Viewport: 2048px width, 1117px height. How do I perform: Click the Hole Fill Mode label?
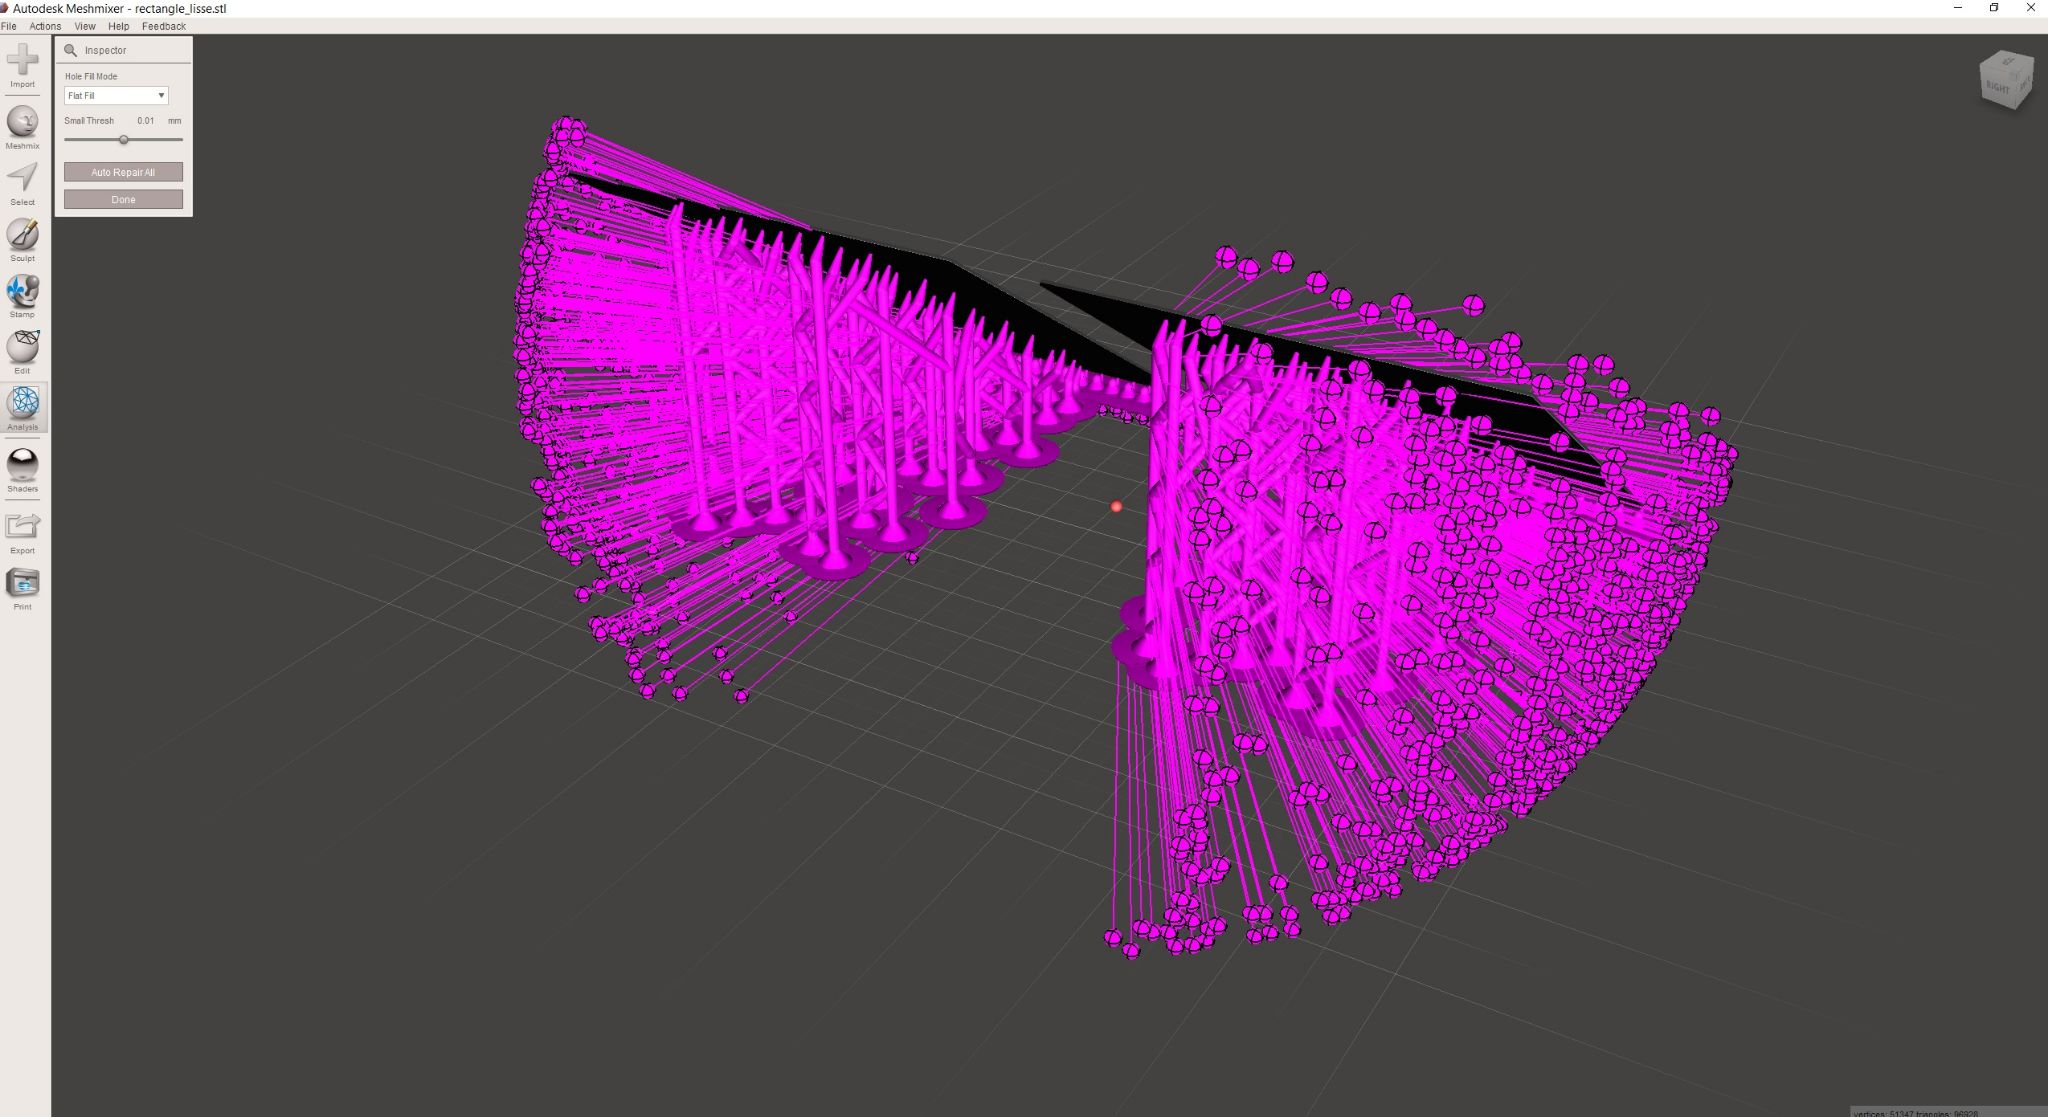pos(91,76)
